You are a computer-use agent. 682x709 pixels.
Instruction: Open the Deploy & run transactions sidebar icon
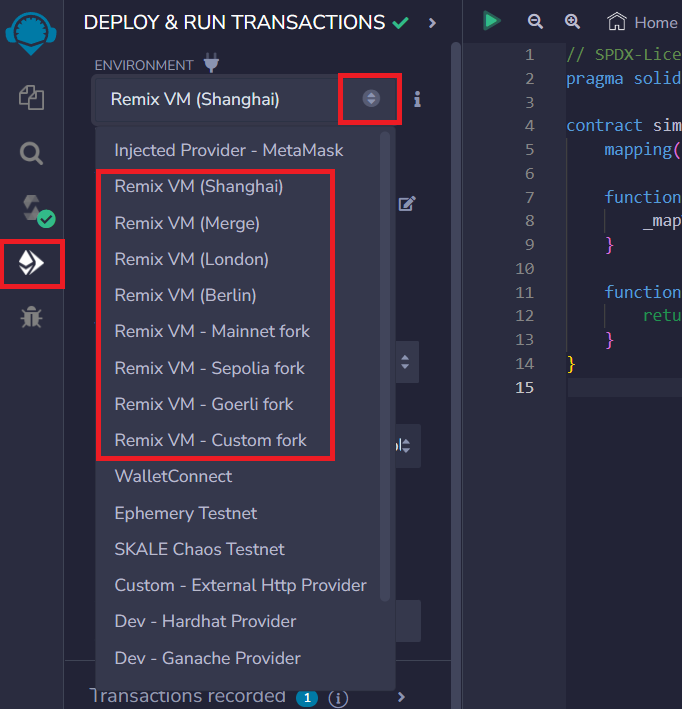pyautogui.click(x=31, y=263)
